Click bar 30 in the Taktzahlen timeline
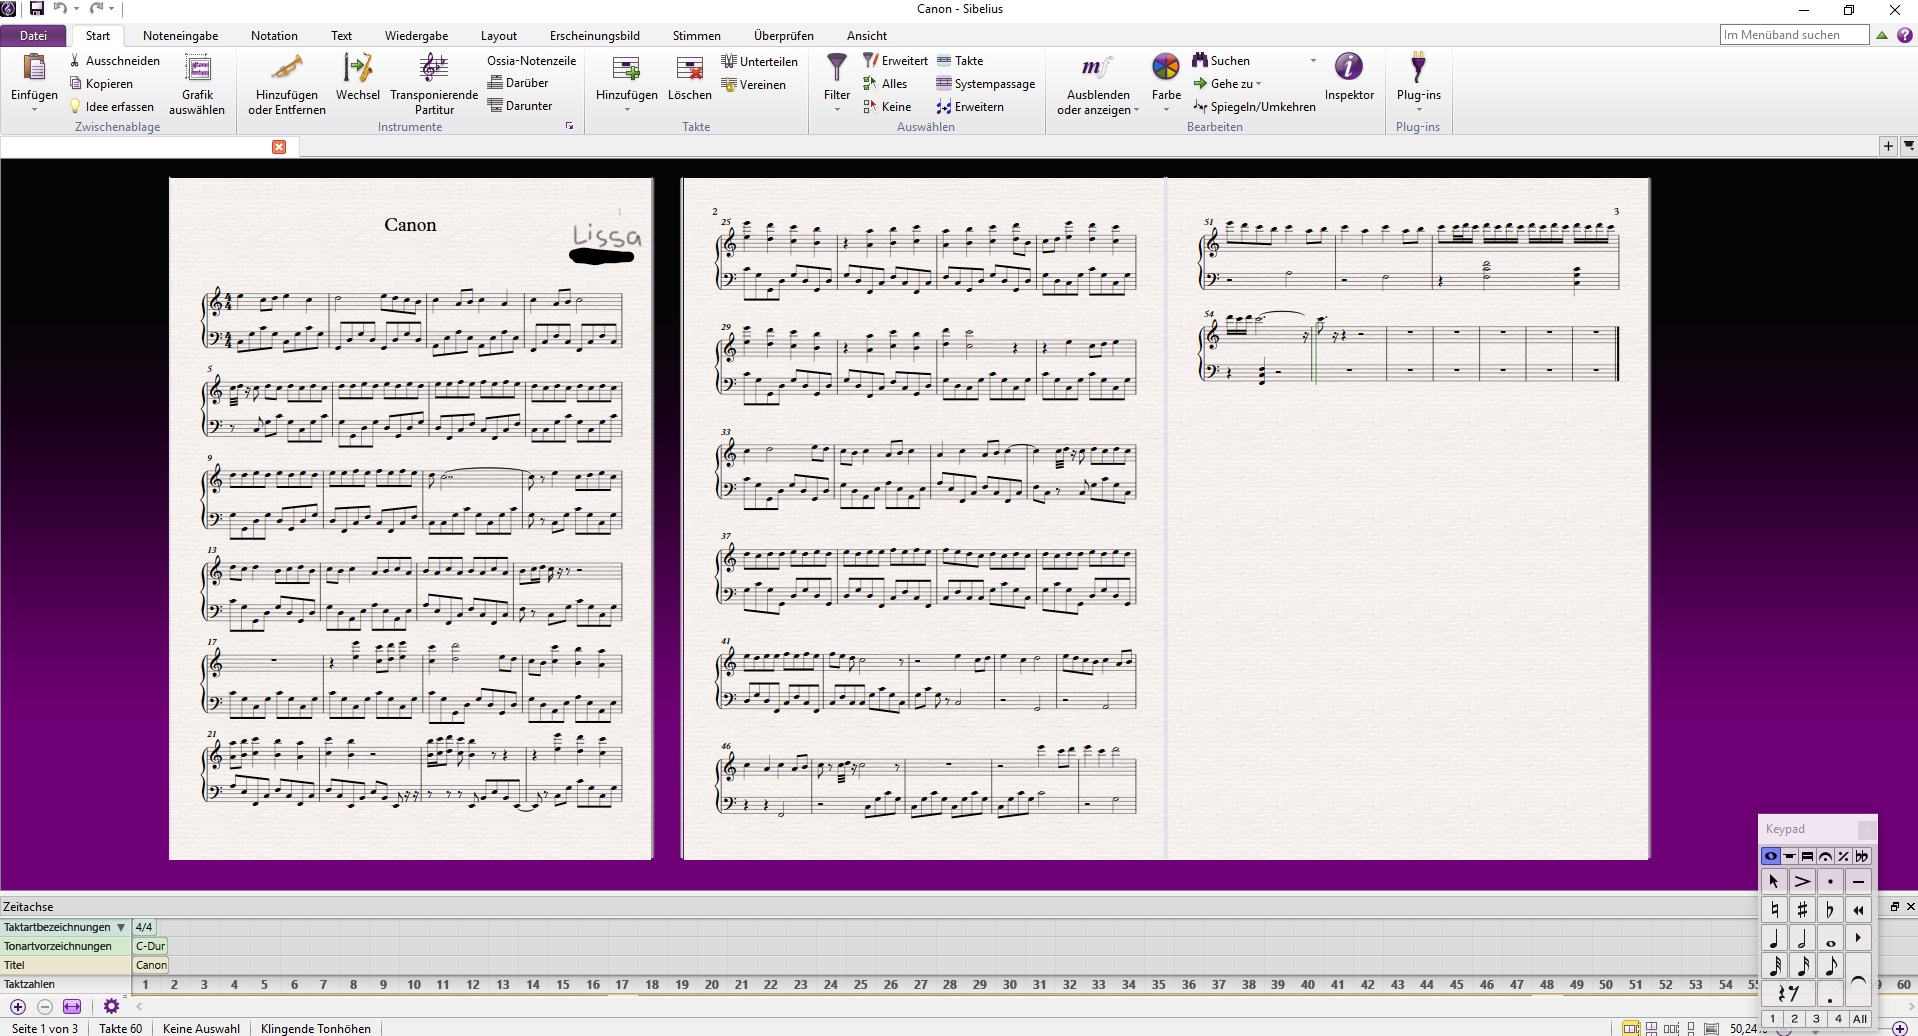Viewport: 1918px width, 1036px height. click(1009, 985)
